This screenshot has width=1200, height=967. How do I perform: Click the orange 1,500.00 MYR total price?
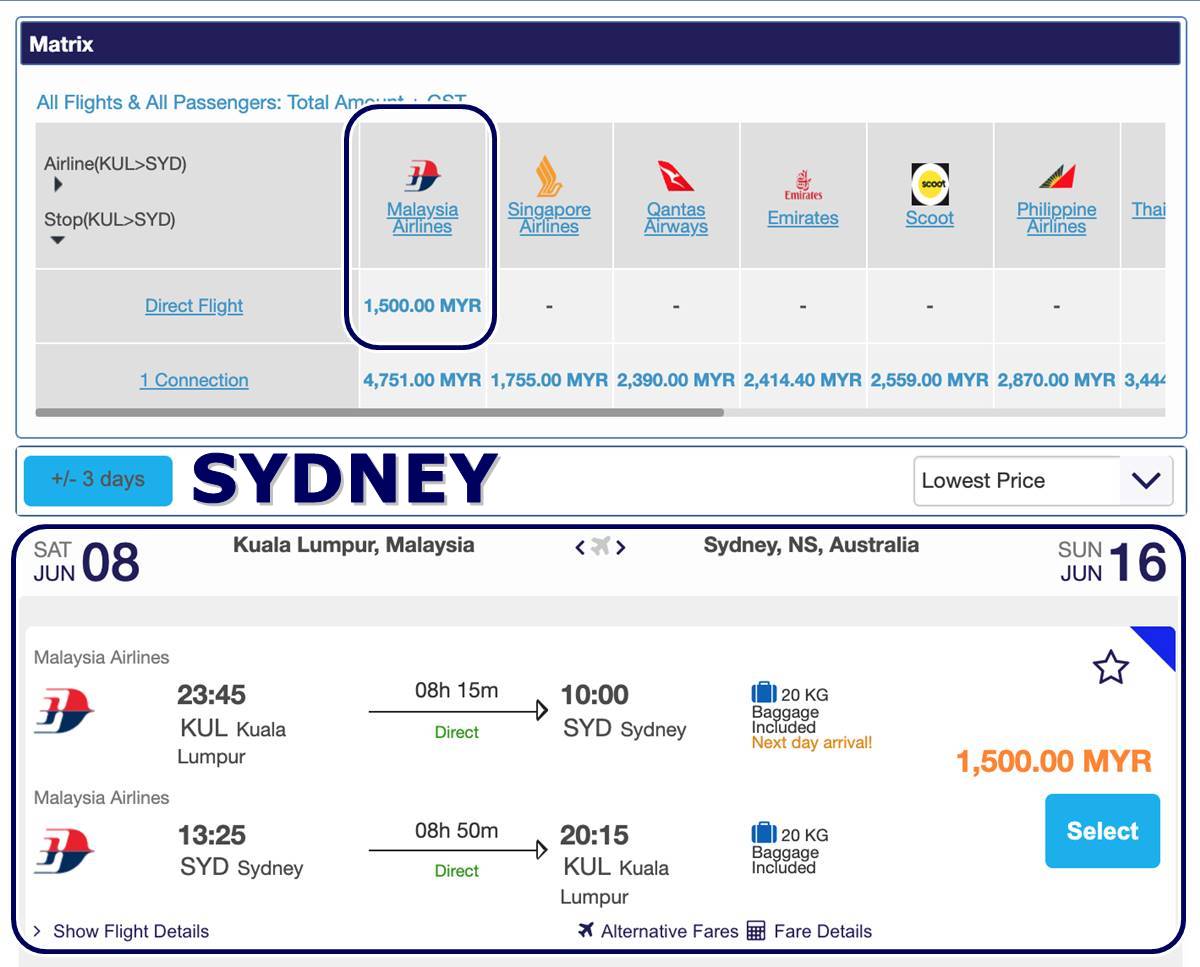click(1054, 761)
